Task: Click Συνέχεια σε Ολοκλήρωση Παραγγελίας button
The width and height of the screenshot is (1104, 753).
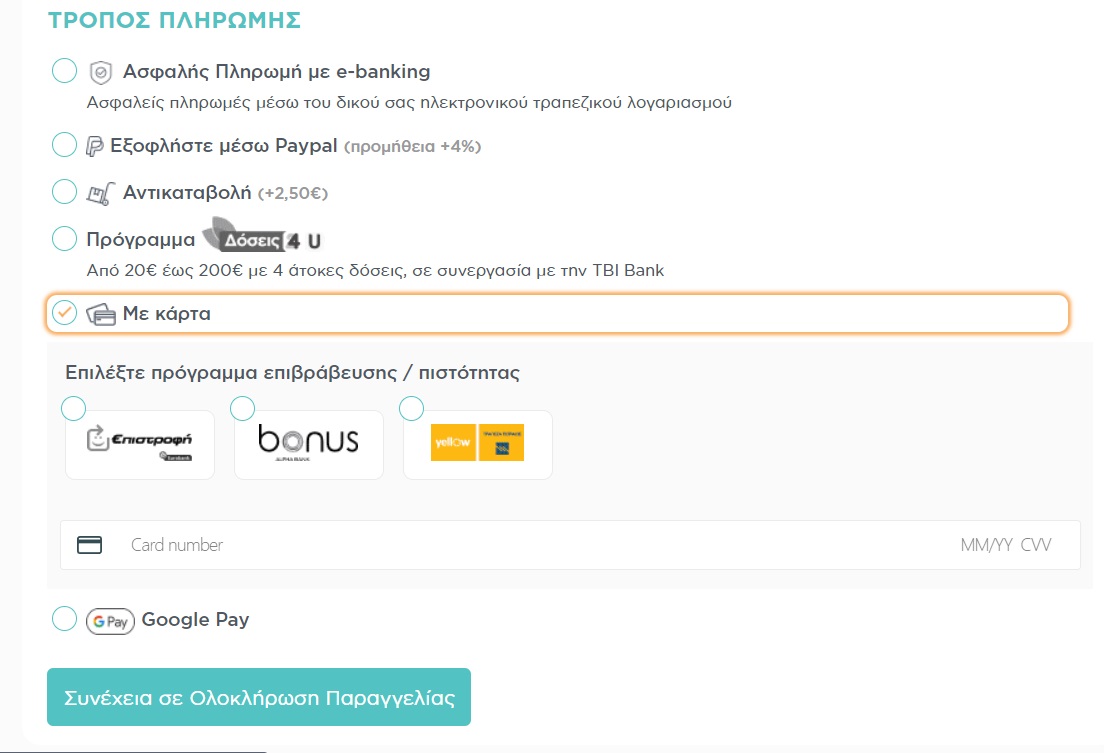Action: coord(259,697)
